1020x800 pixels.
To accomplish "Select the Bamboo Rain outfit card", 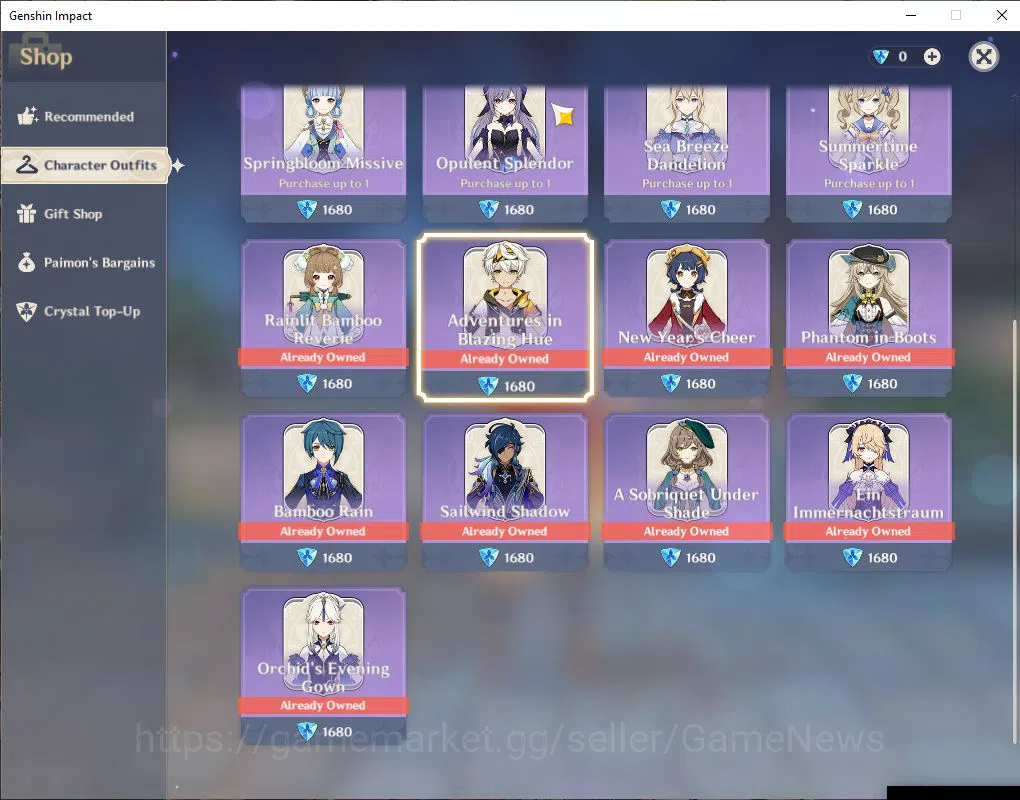I will pos(323,492).
